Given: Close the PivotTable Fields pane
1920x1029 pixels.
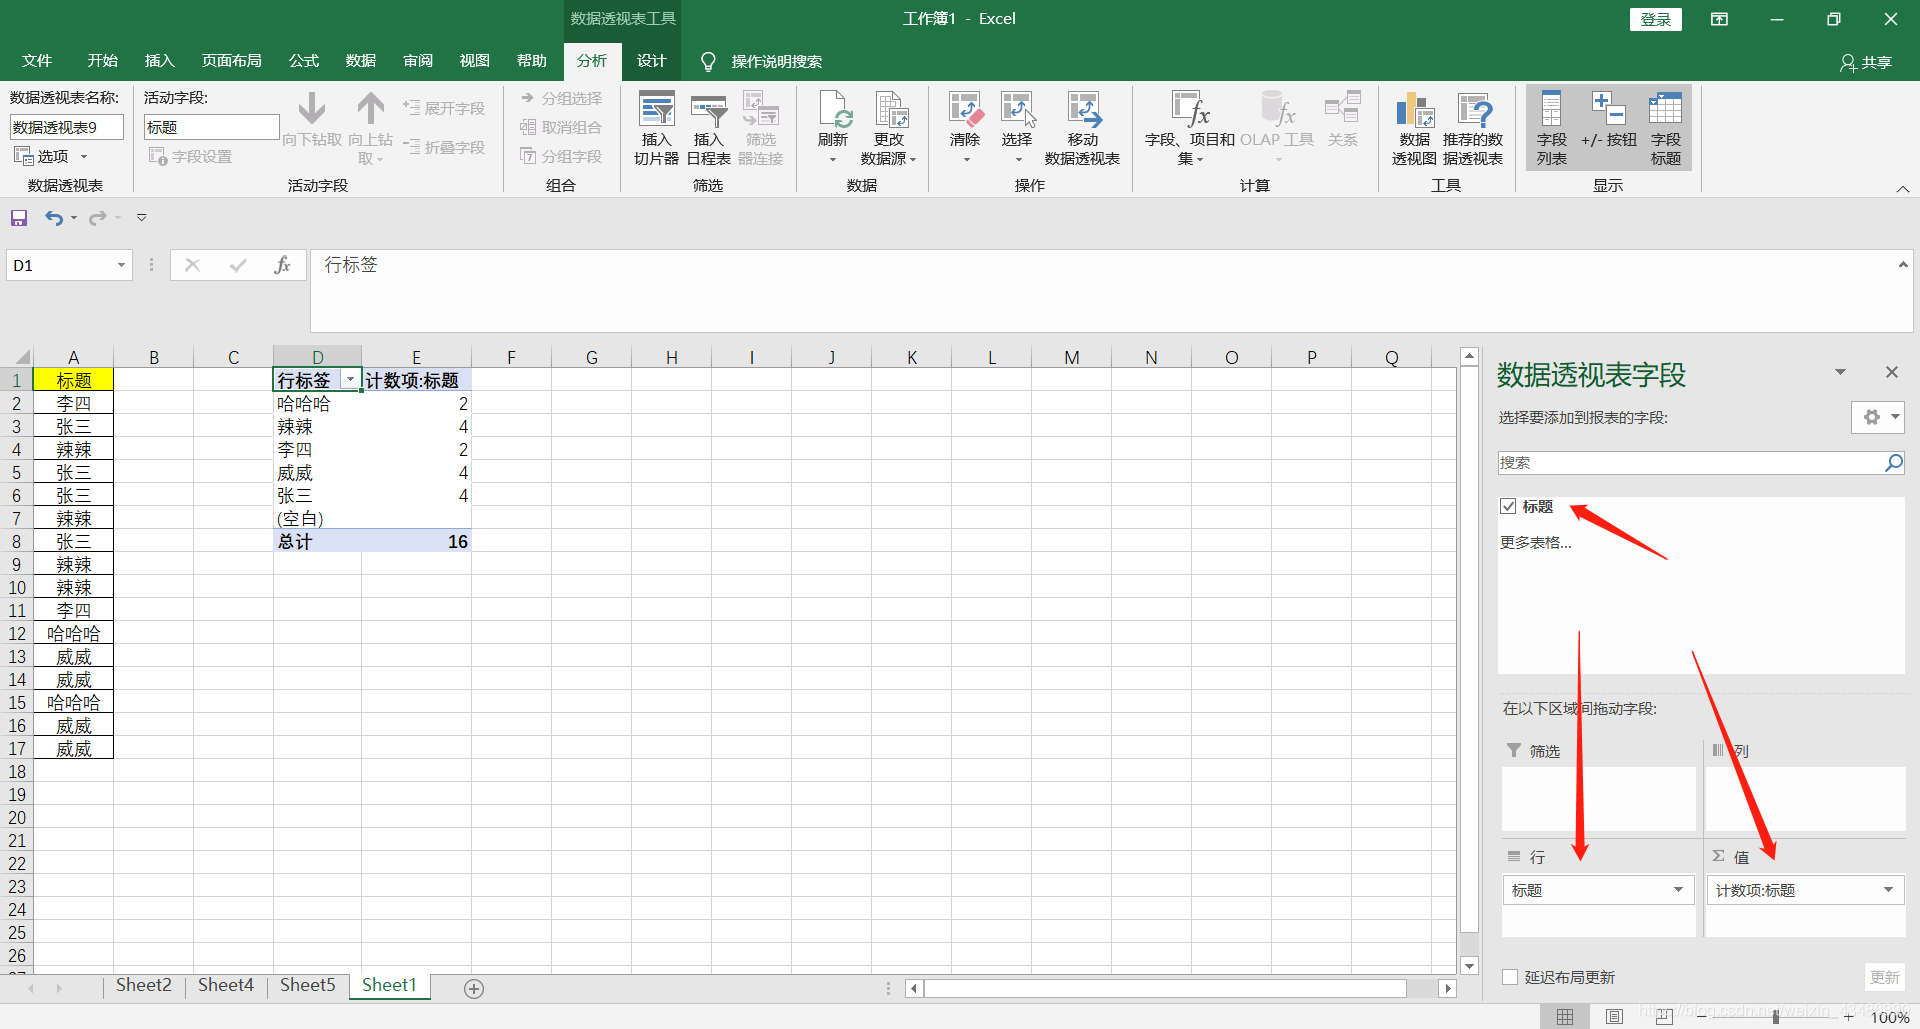Looking at the screenshot, I should pos(1891,372).
